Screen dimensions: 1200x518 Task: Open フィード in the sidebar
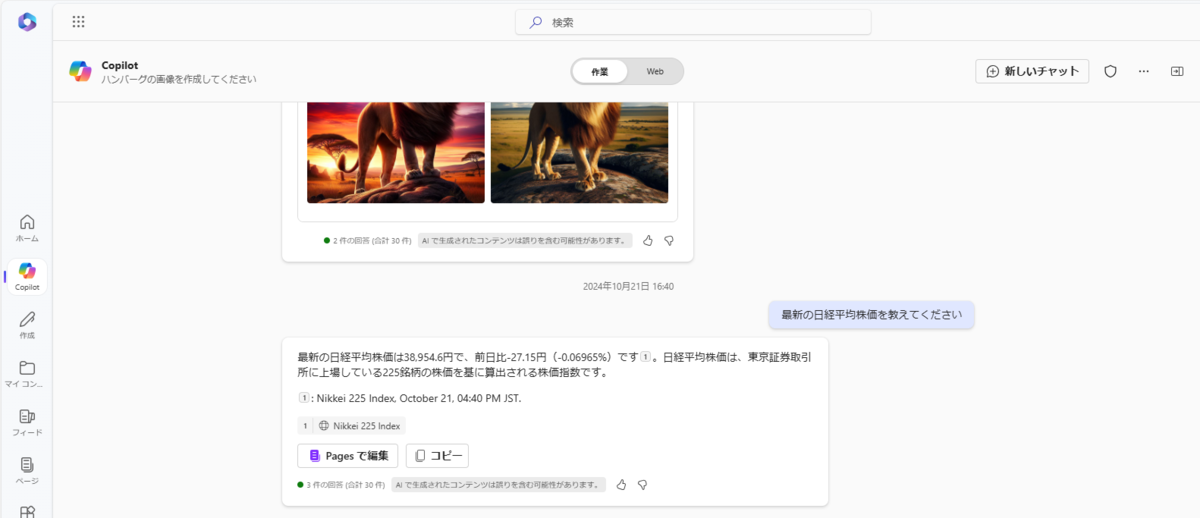tap(27, 423)
